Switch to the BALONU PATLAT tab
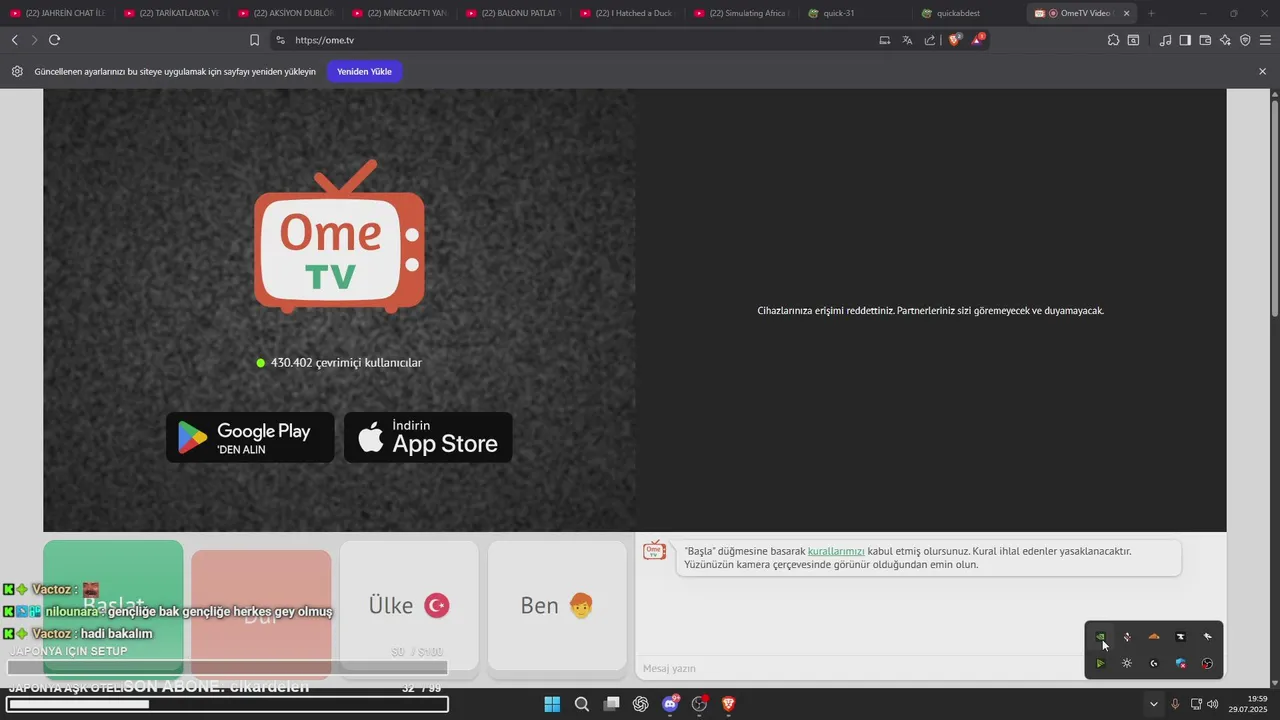This screenshot has height=720, width=1280. 513,13
